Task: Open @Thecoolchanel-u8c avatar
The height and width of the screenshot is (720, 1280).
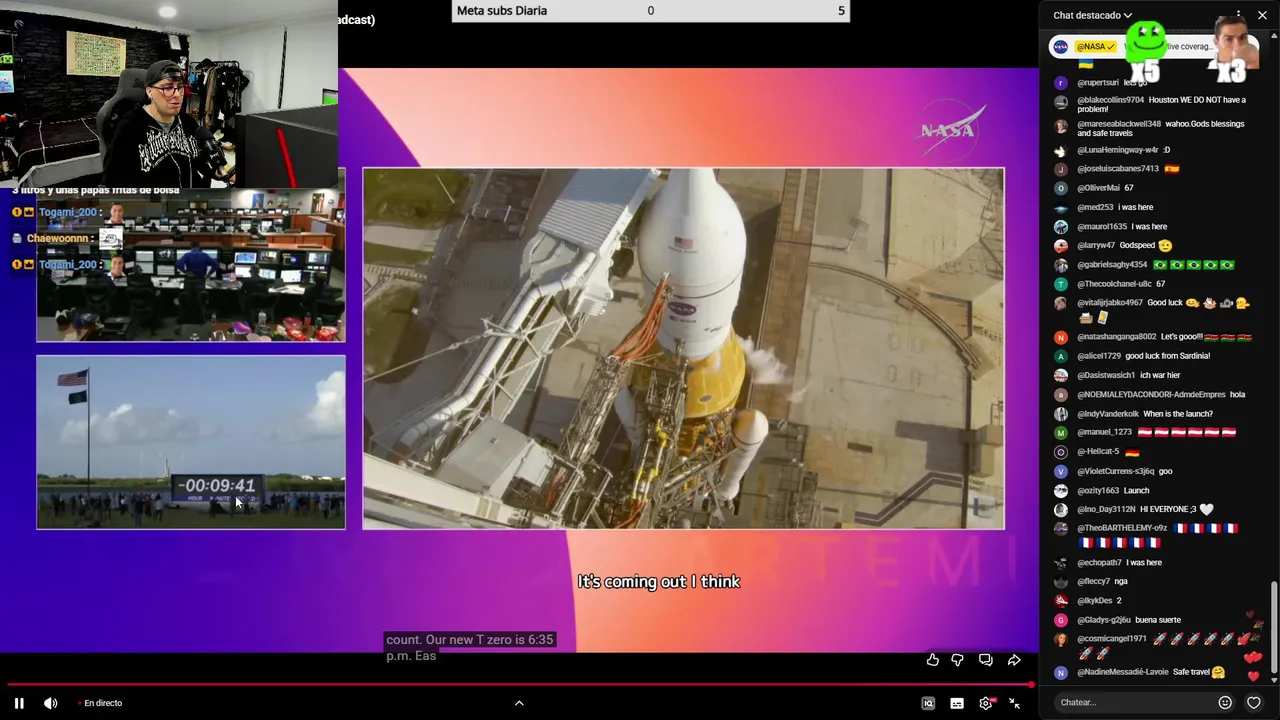Action: click(1061, 284)
